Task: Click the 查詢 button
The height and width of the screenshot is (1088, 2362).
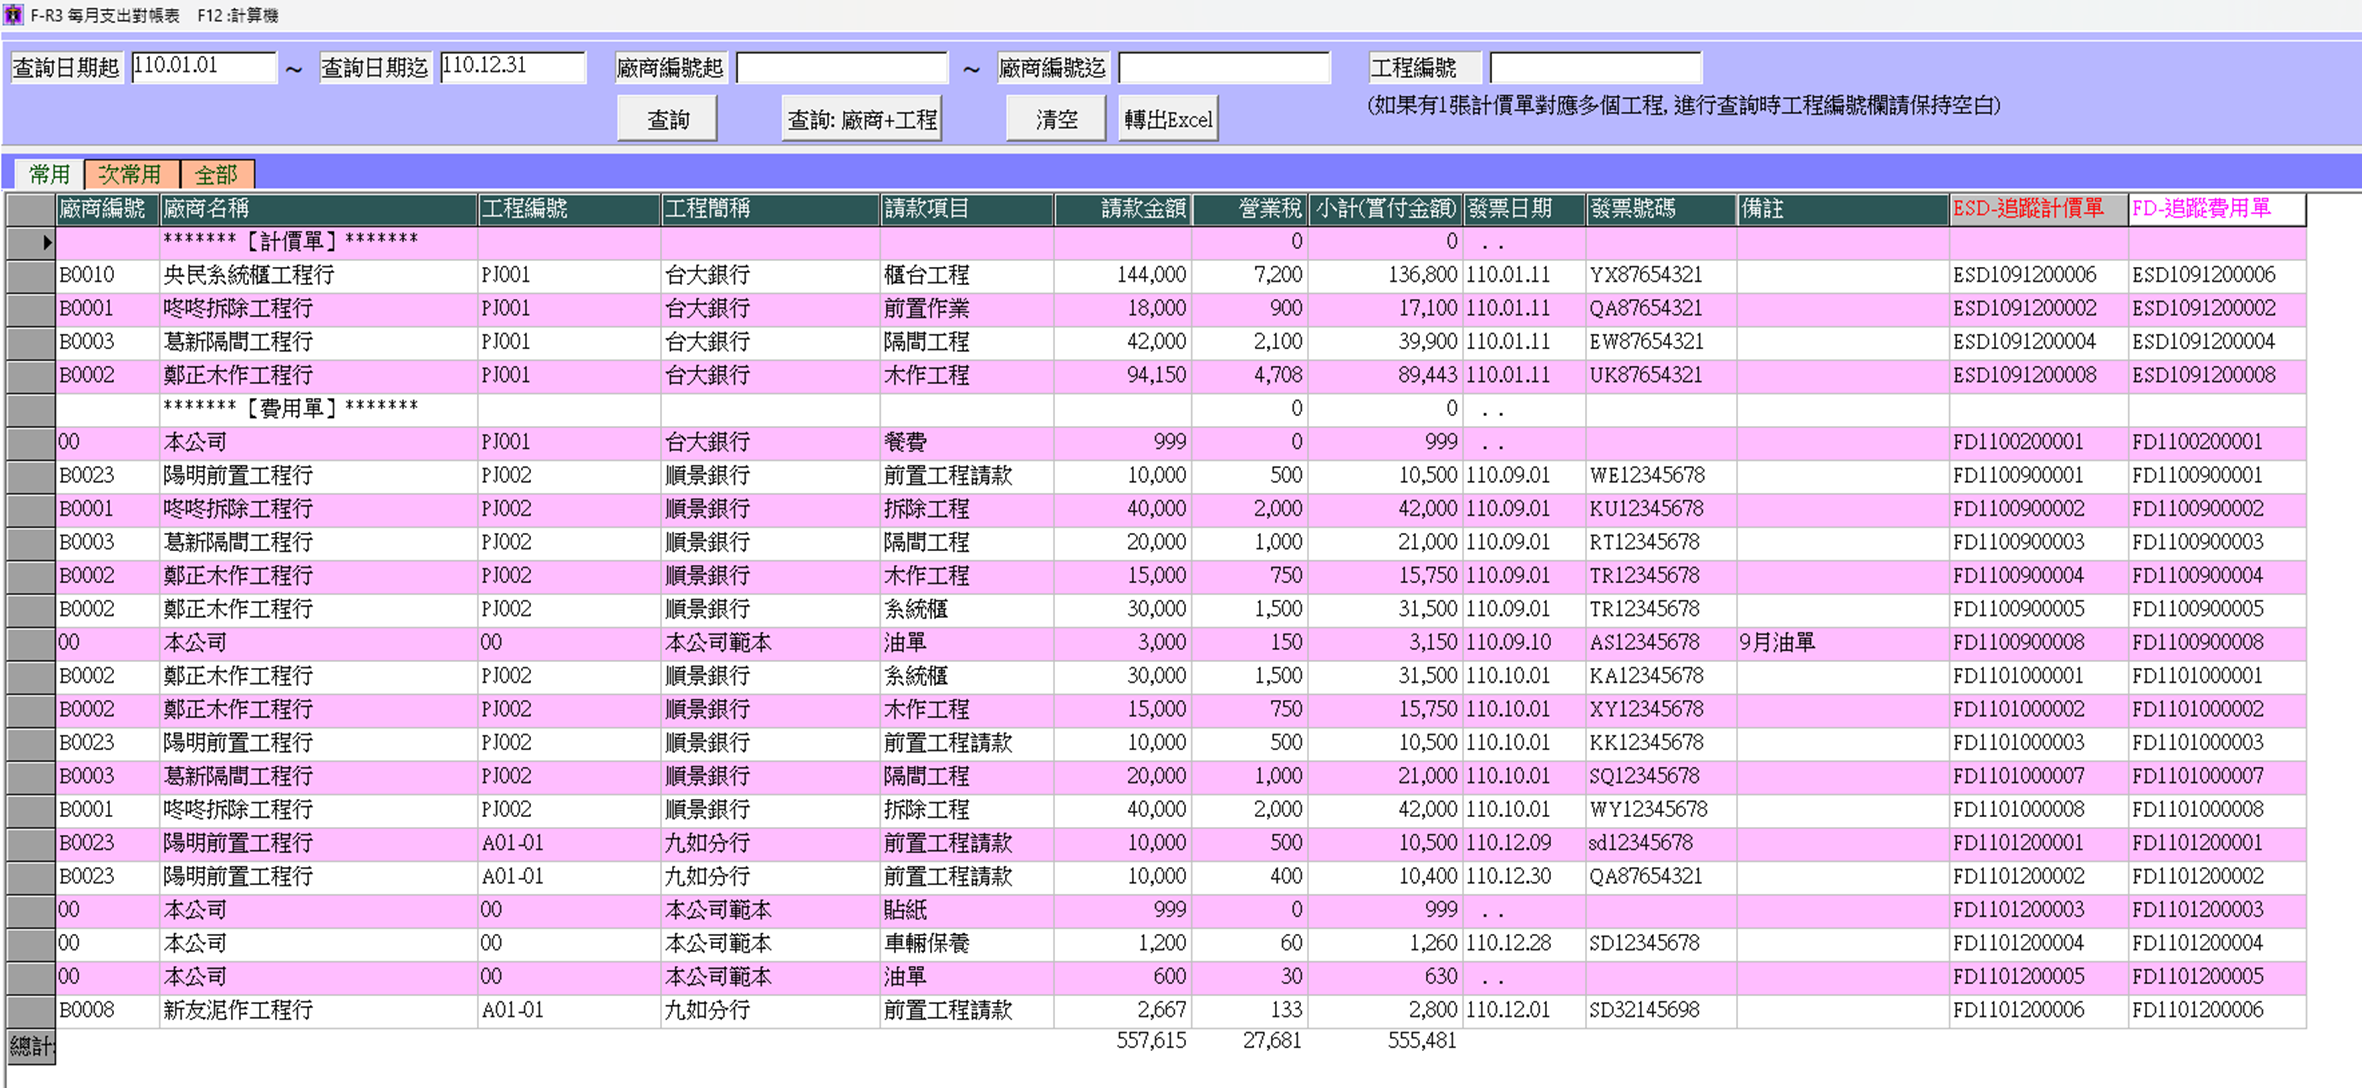Action: pyautogui.click(x=667, y=119)
